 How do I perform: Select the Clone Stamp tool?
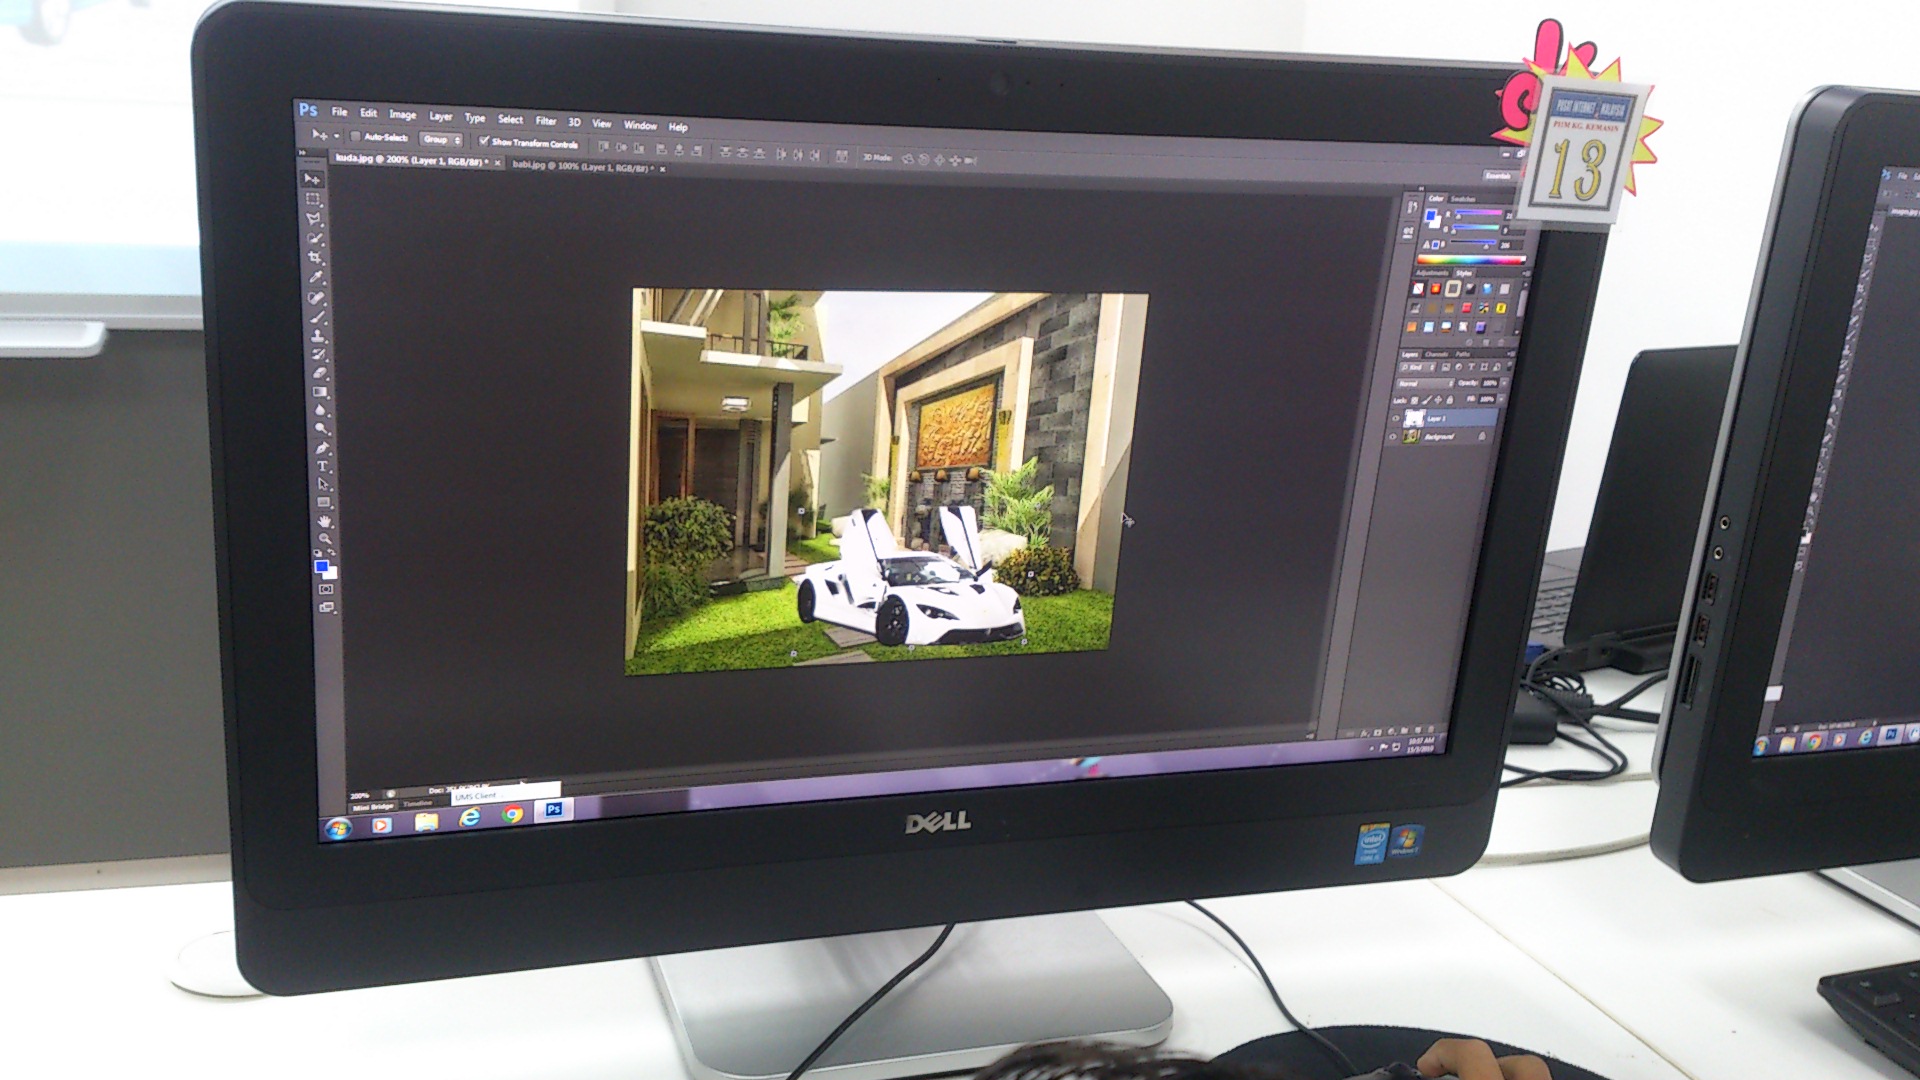pyautogui.click(x=318, y=335)
